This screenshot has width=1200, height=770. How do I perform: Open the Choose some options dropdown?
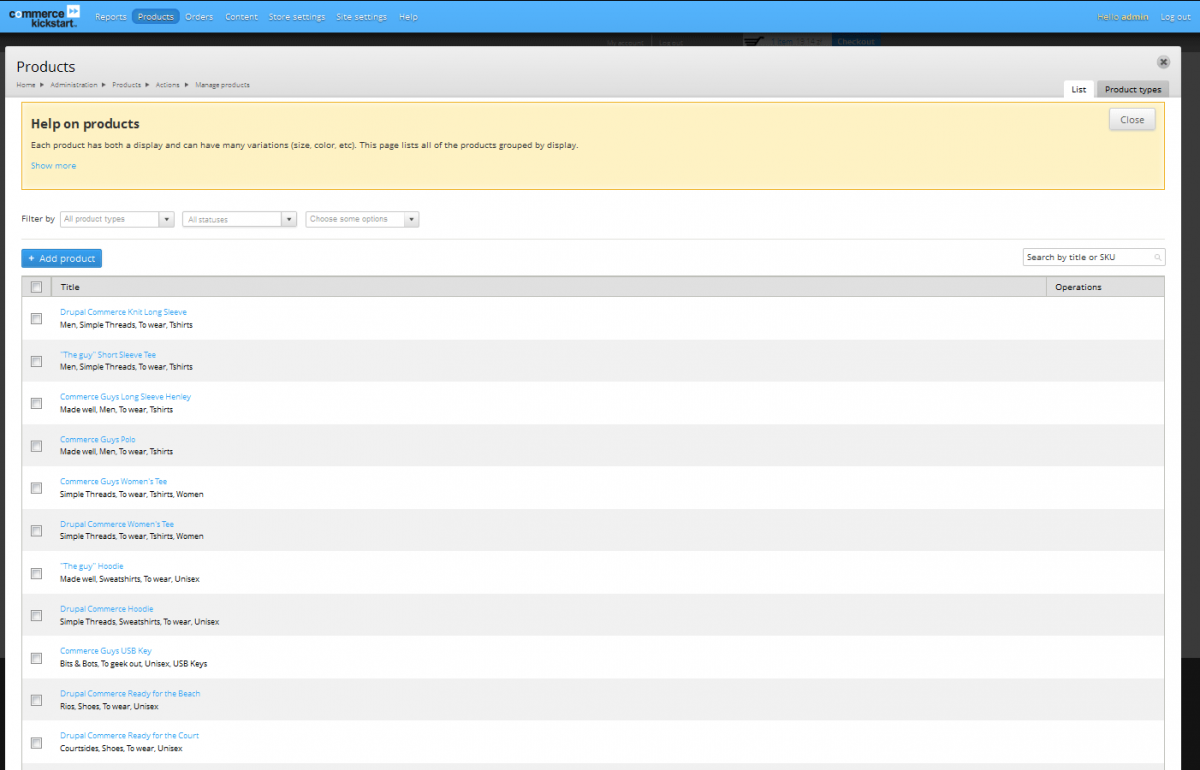[x=362, y=219]
